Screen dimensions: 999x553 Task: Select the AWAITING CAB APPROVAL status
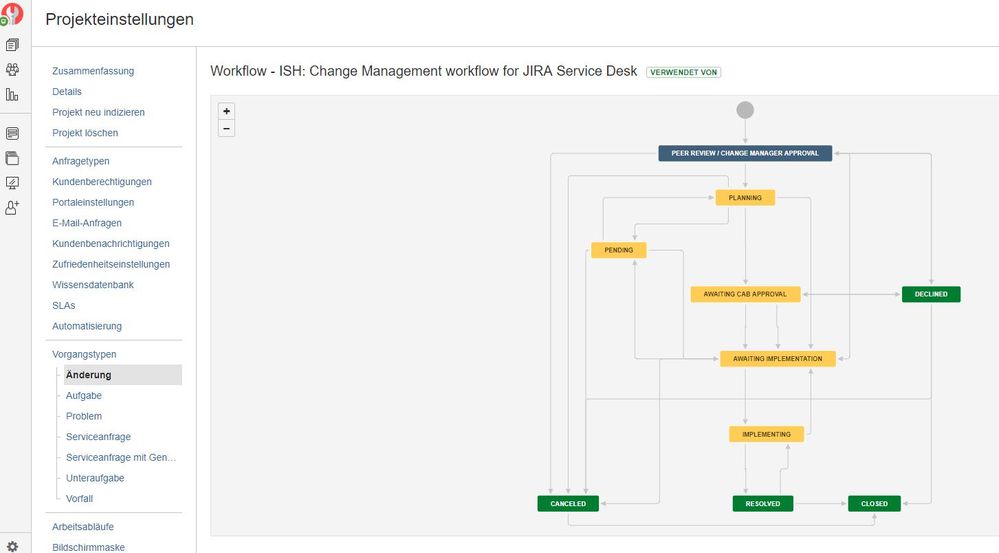[x=745, y=294]
